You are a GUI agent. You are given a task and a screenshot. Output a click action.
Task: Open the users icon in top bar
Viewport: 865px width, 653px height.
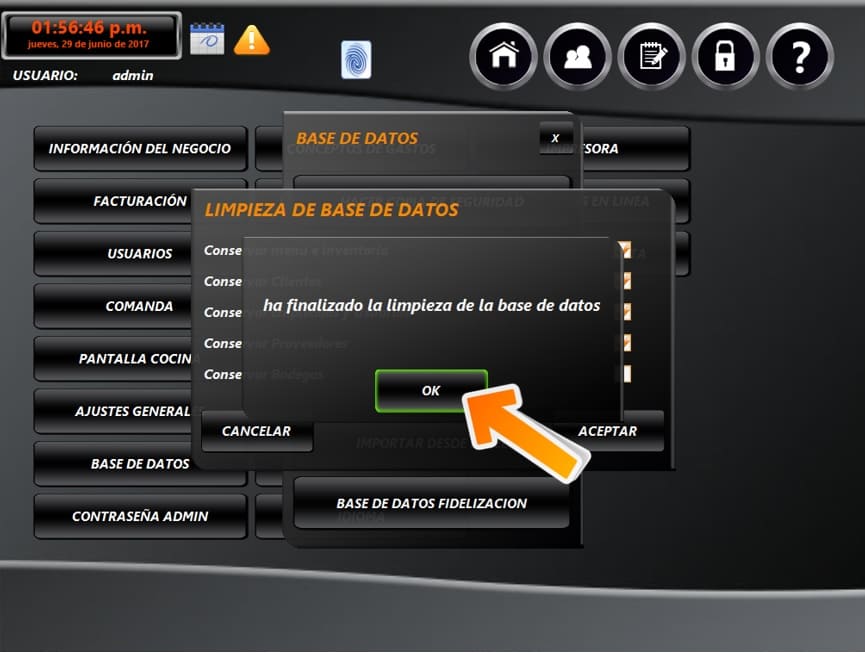pos(577,57)
